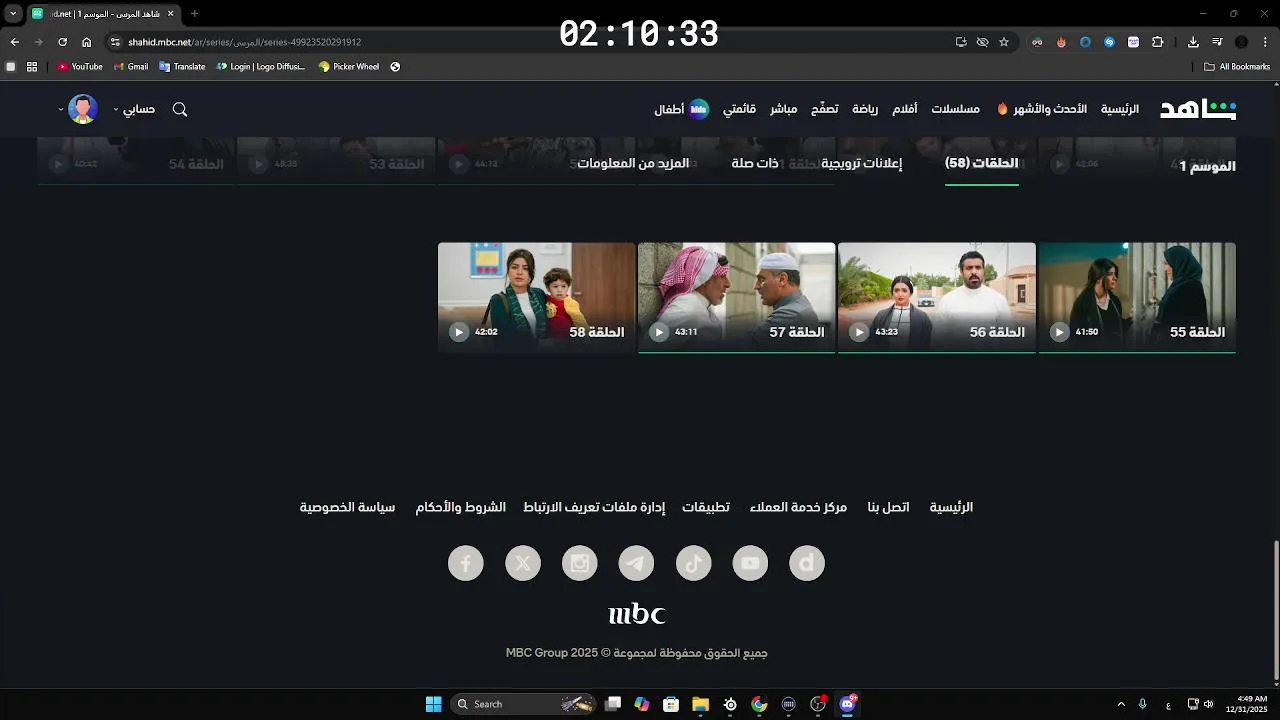The width and height of the screenshot is (1280, 720).
Task: Open the Chrome downloads icon
Action: [x=1193, y=42]
